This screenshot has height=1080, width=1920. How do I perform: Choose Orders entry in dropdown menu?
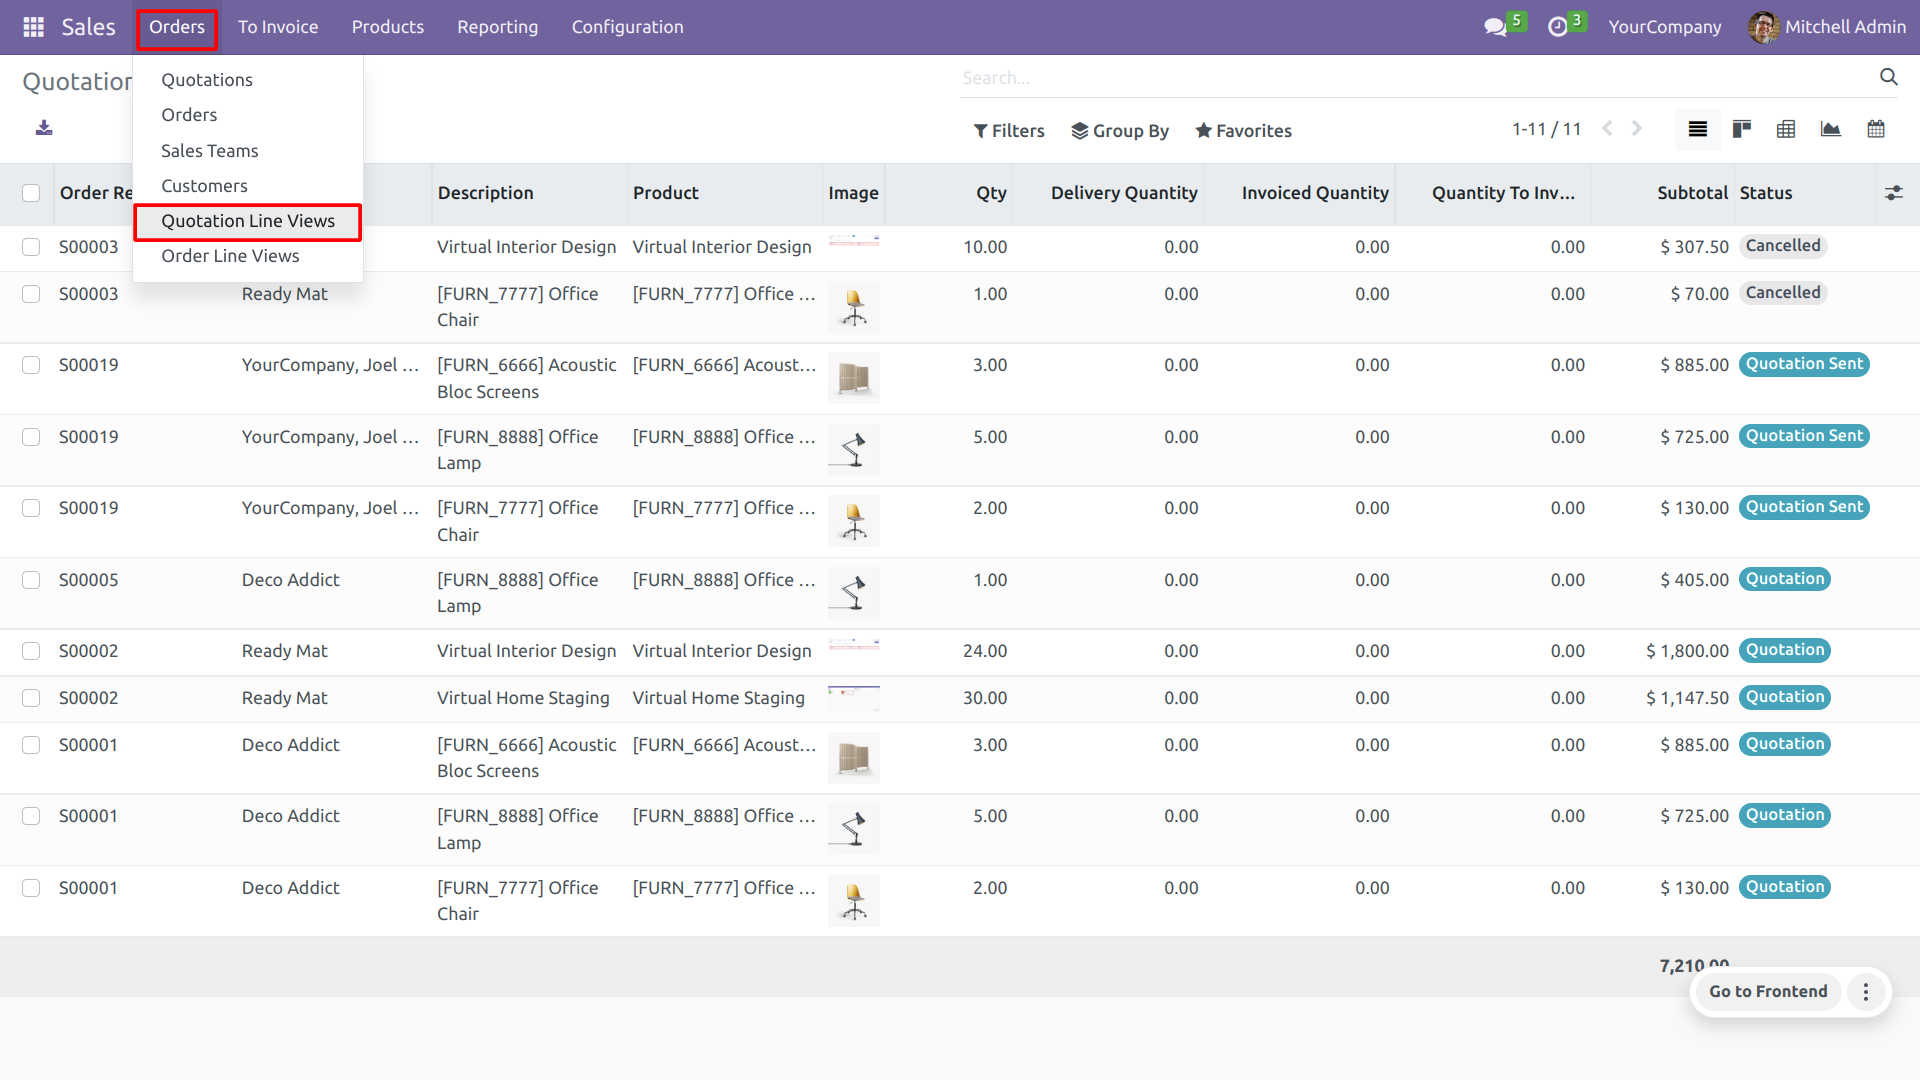point(189,115)
